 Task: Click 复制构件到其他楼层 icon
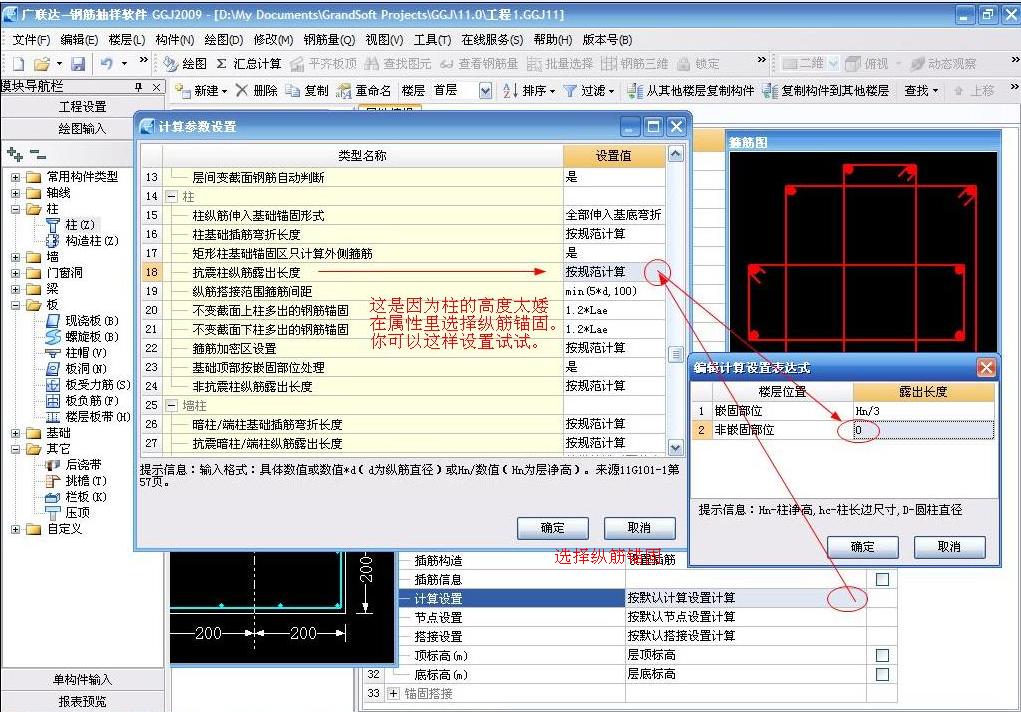[826, 91]
